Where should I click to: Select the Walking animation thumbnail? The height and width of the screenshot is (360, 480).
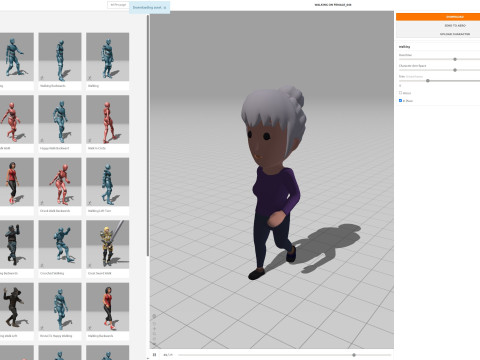pos(107,57)
